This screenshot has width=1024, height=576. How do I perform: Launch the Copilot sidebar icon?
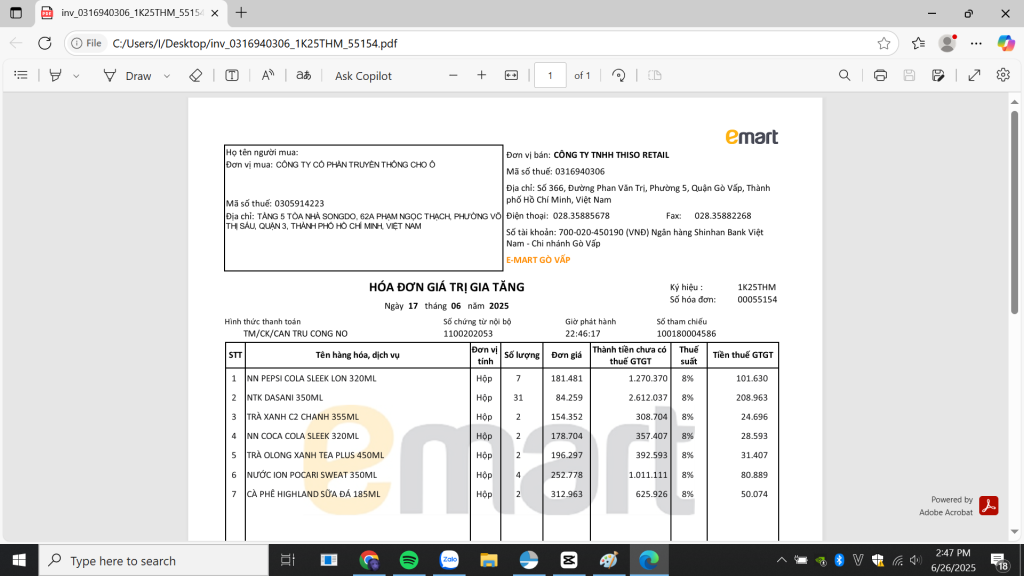coord(1006,43)
